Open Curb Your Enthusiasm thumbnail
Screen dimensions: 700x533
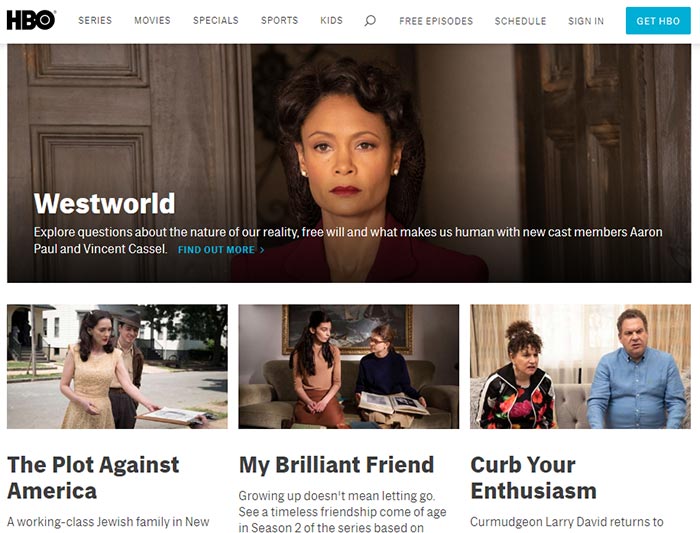(x=580, y=366)
